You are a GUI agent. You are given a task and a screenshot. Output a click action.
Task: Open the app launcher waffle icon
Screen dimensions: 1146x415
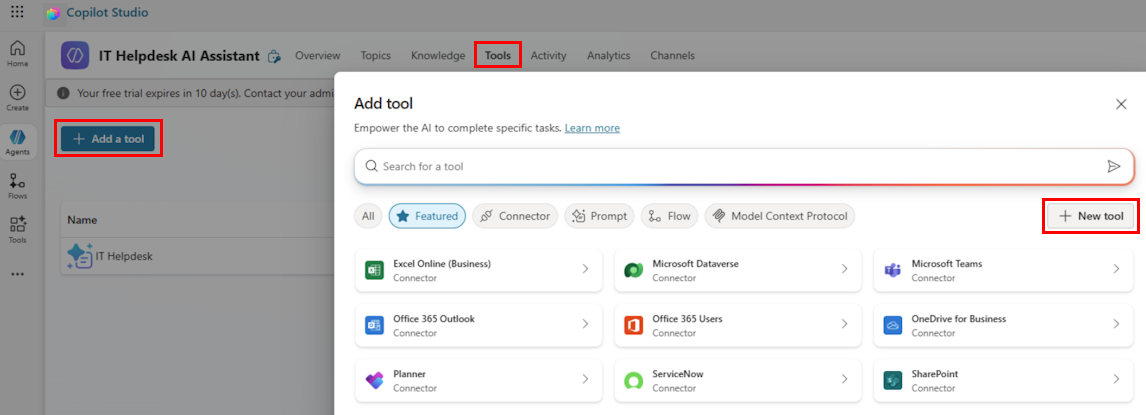coord(18,12)
